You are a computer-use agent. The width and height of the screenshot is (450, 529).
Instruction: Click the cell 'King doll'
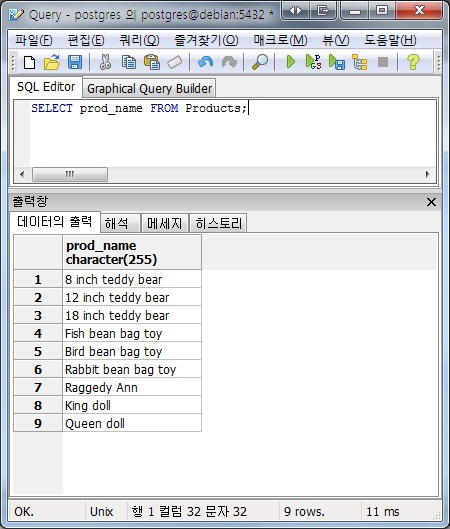tap(132, 405)
